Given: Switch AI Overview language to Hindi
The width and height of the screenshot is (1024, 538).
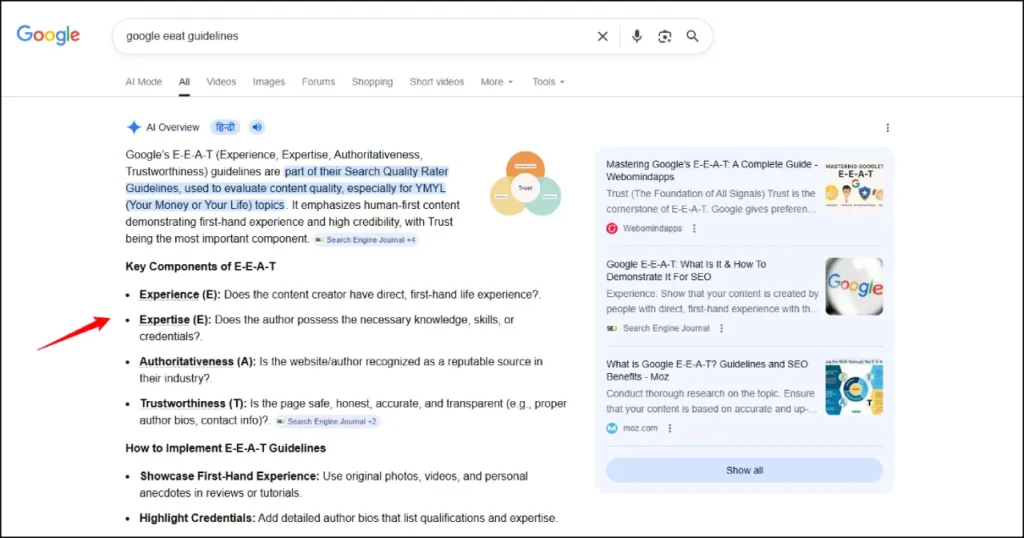Looking at the screenshot, I should pyautogui.click(x=225, y=127).
